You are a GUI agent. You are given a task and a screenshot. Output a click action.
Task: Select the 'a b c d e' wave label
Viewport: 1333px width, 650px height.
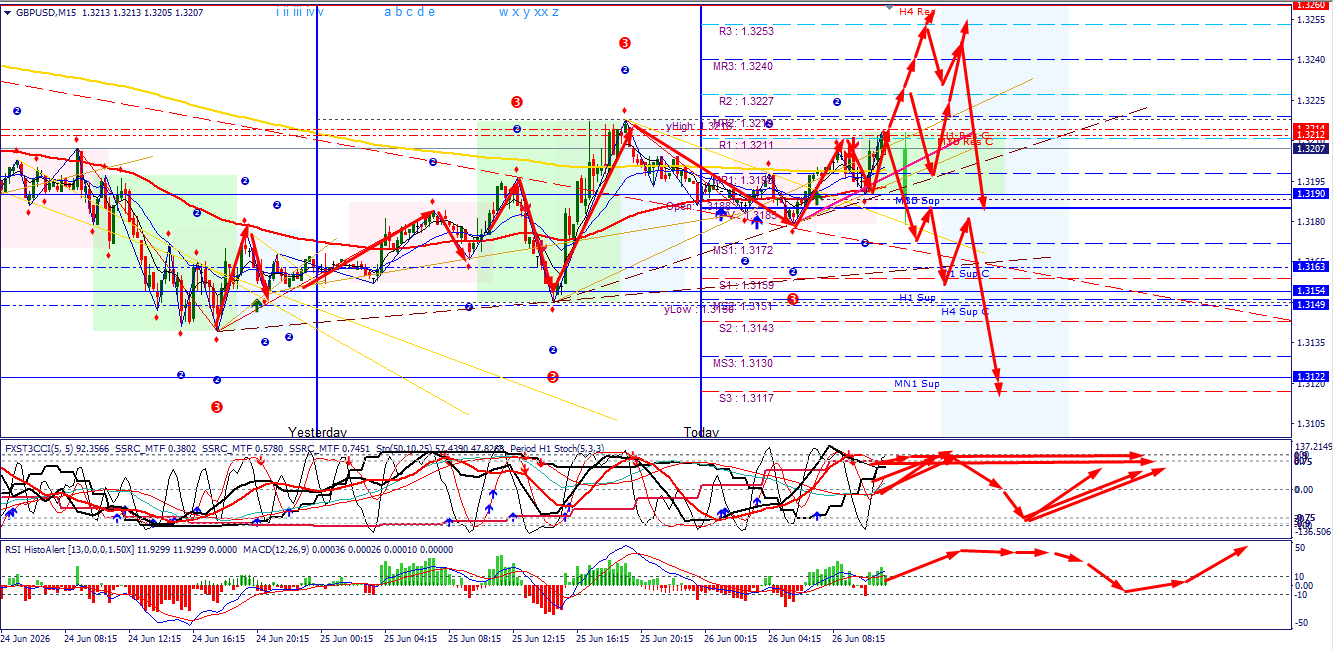tap(409, 12)
